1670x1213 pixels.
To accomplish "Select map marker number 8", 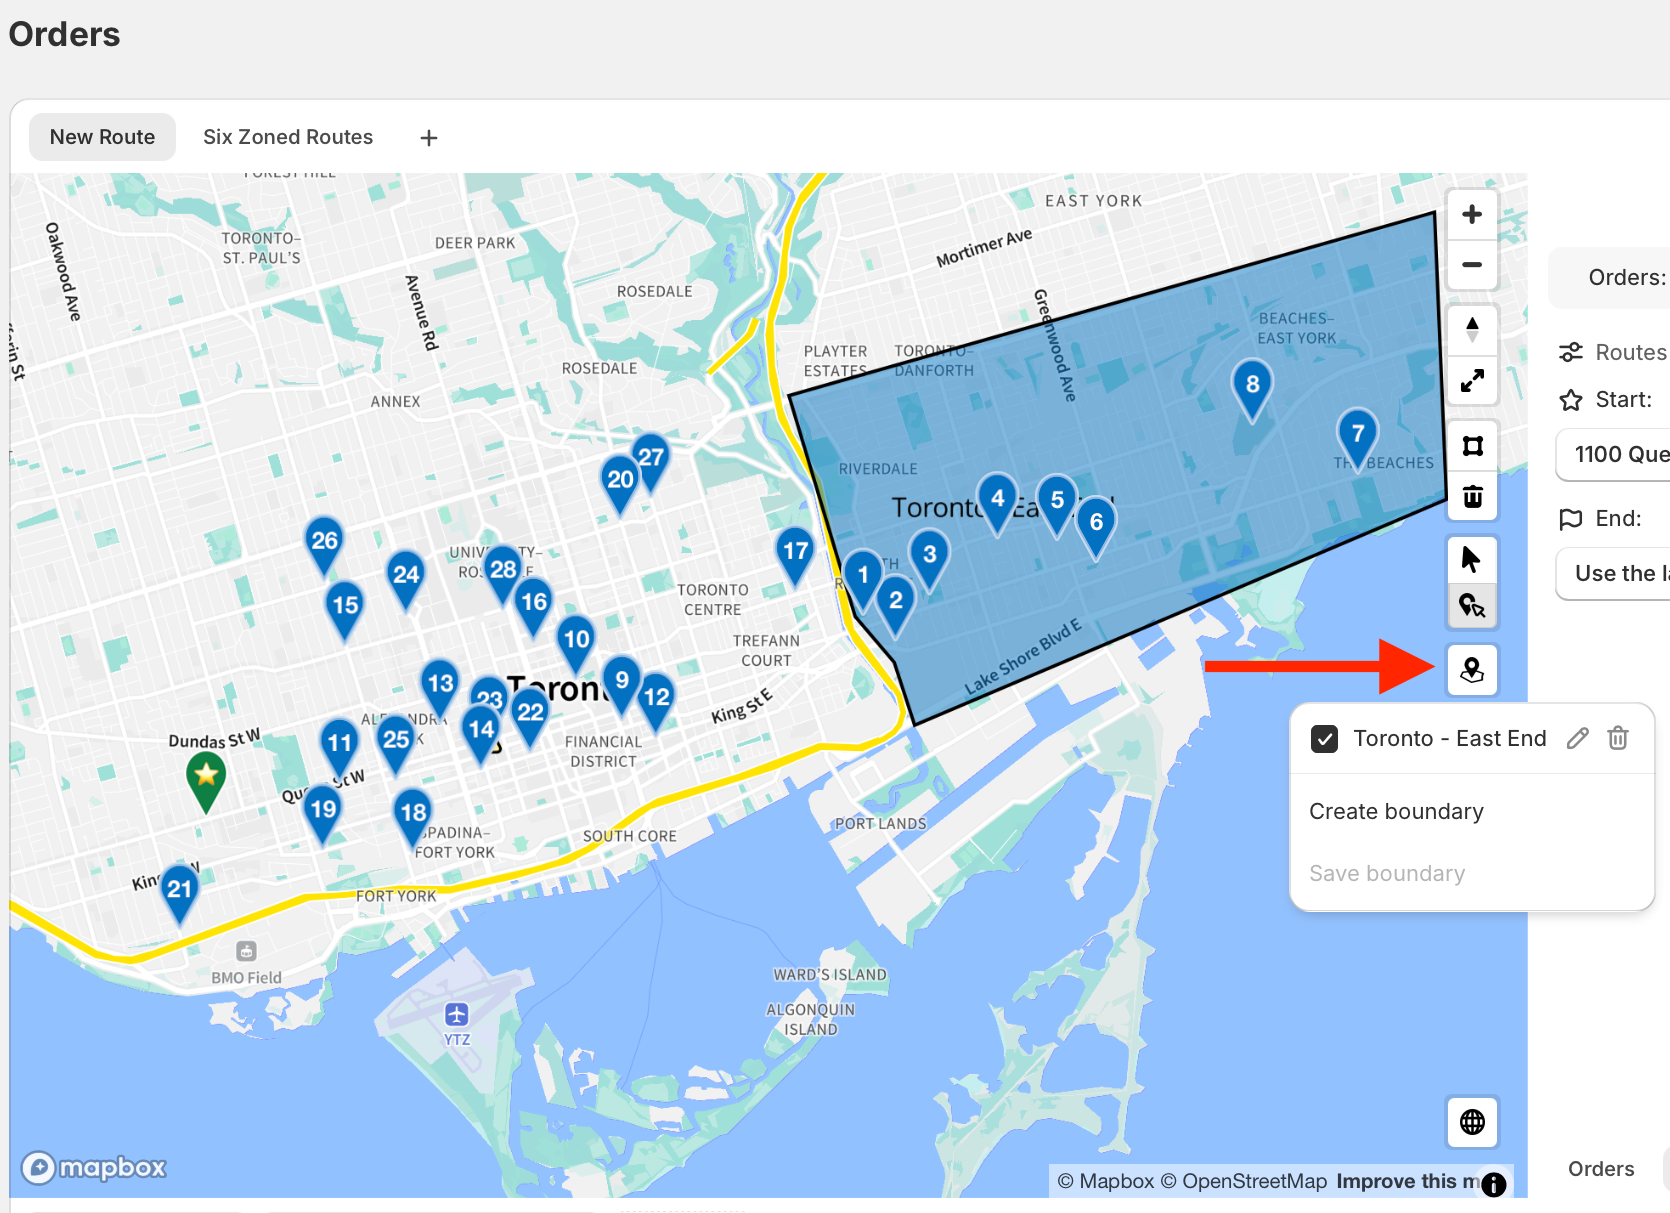I will 1252,390.
